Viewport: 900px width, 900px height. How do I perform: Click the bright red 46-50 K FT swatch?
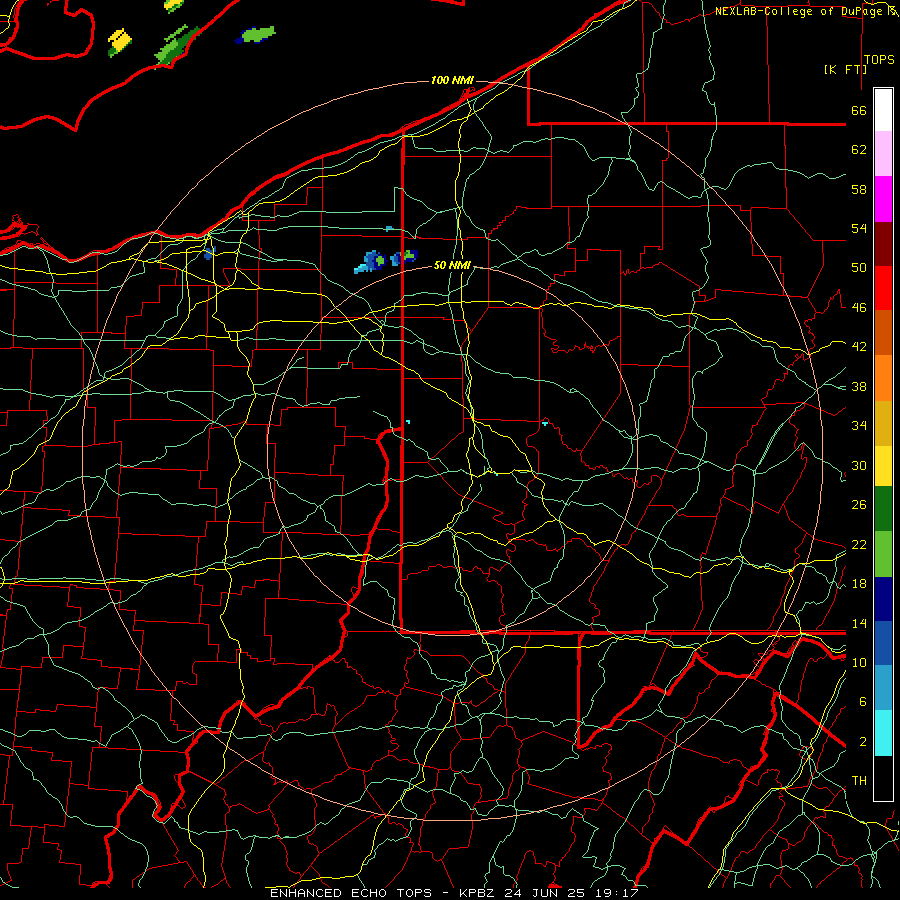[883, 288]
